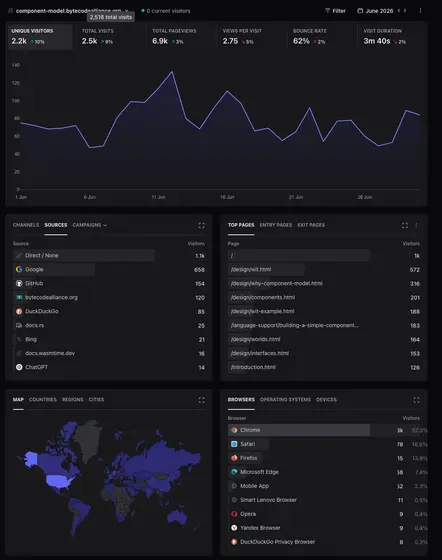Open the Entry Pages tab
442x560 pixels.
pos(276,225)
